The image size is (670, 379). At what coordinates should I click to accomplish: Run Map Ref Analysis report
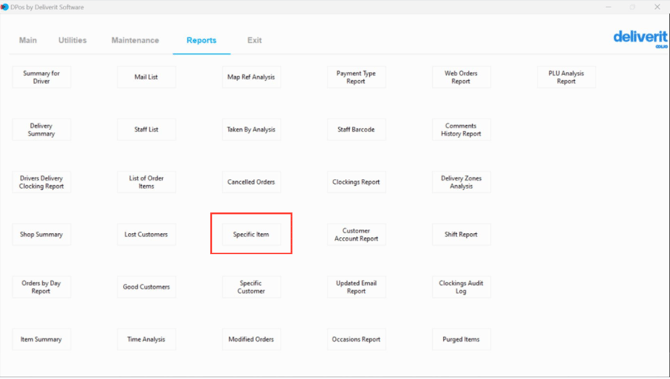[251, 77]
